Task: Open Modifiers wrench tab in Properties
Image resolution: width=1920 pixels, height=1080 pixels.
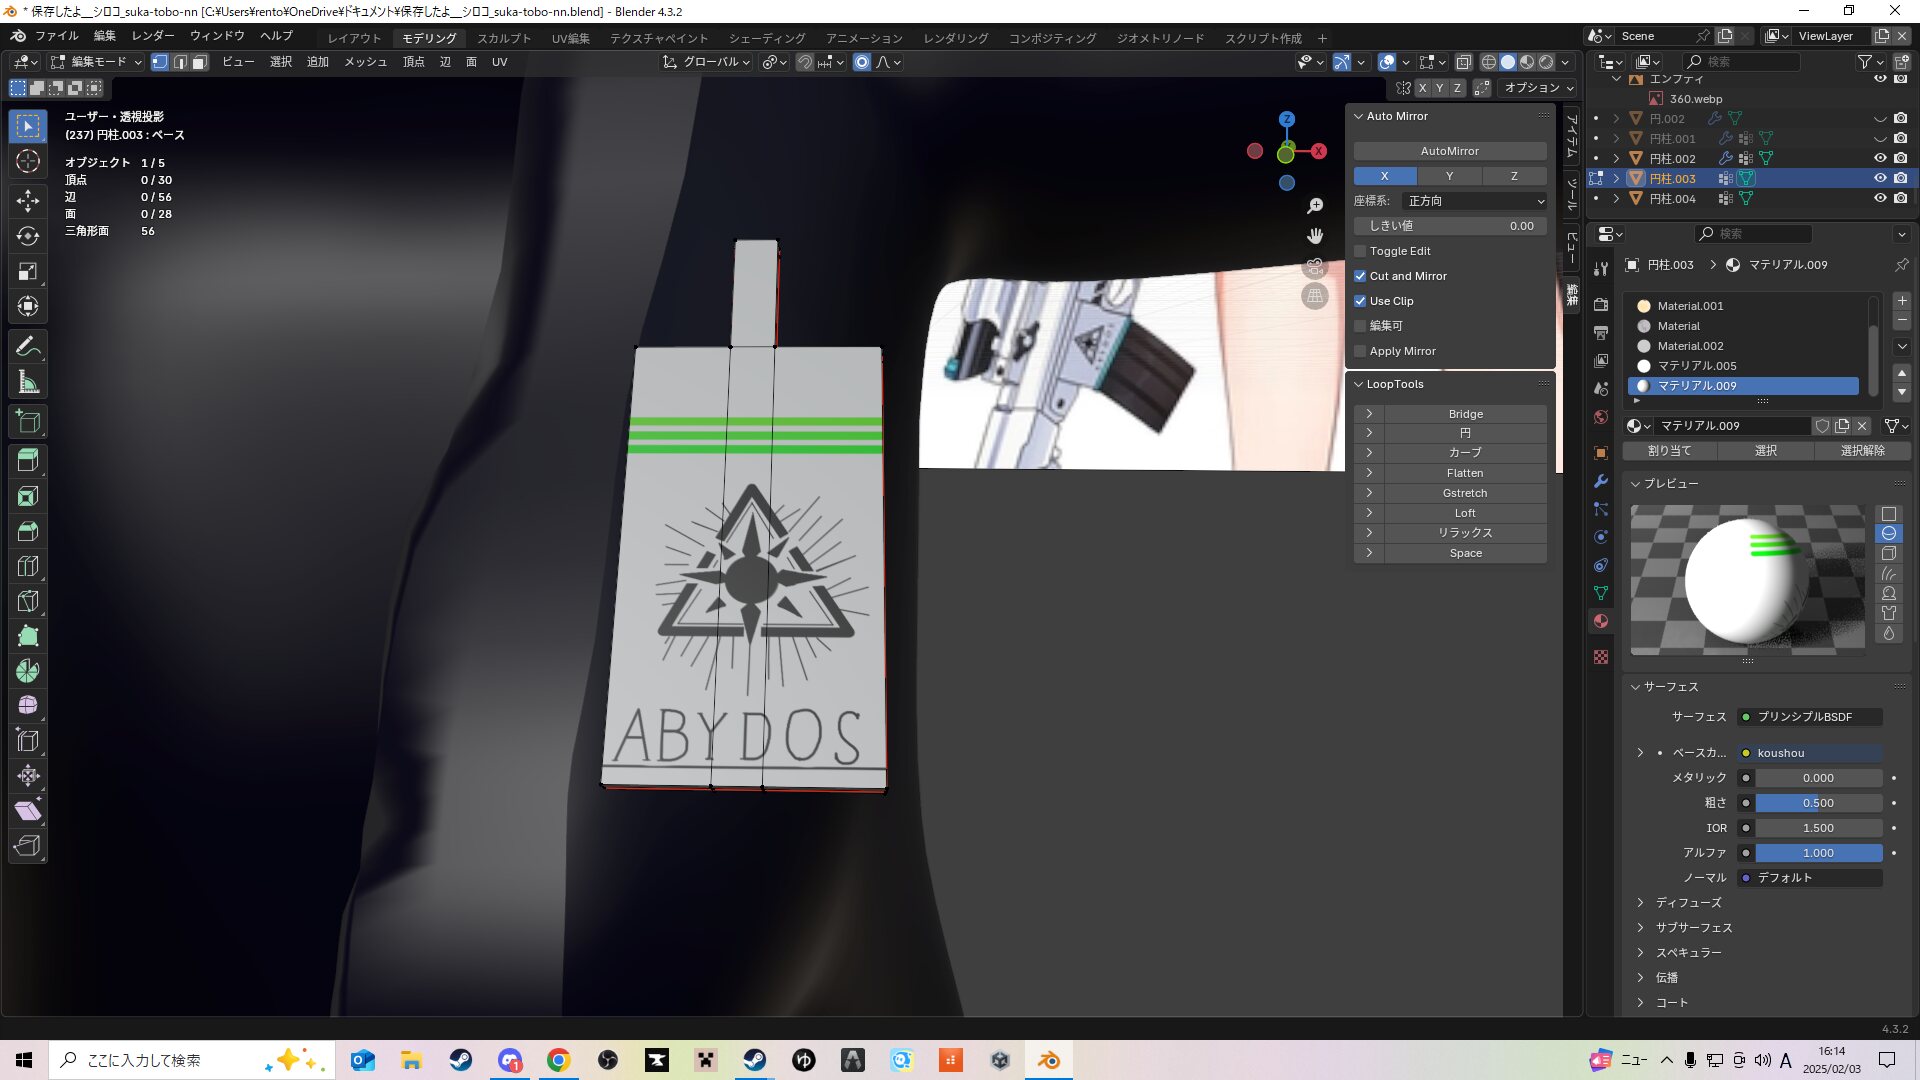Action: [1601, 481]
